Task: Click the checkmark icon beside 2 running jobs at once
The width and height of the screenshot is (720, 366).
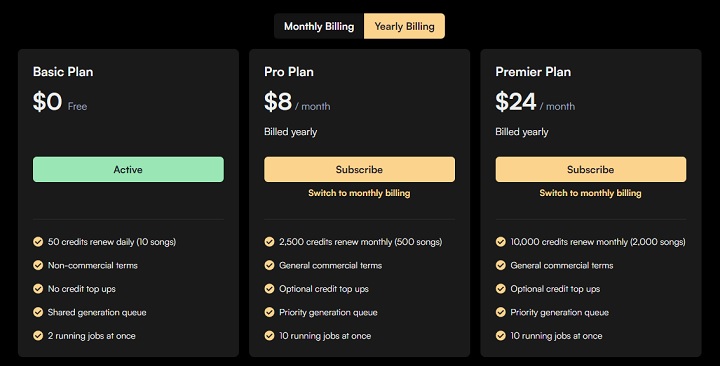Action: 38,335
